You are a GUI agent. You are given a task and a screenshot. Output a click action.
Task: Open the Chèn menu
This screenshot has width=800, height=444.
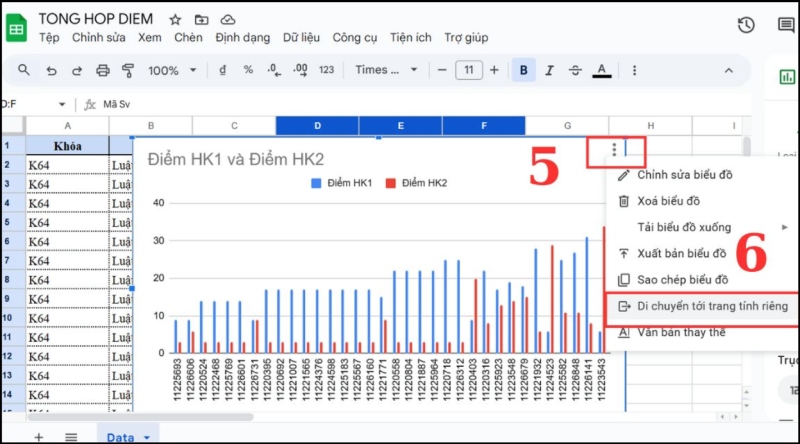pos(188,37)
